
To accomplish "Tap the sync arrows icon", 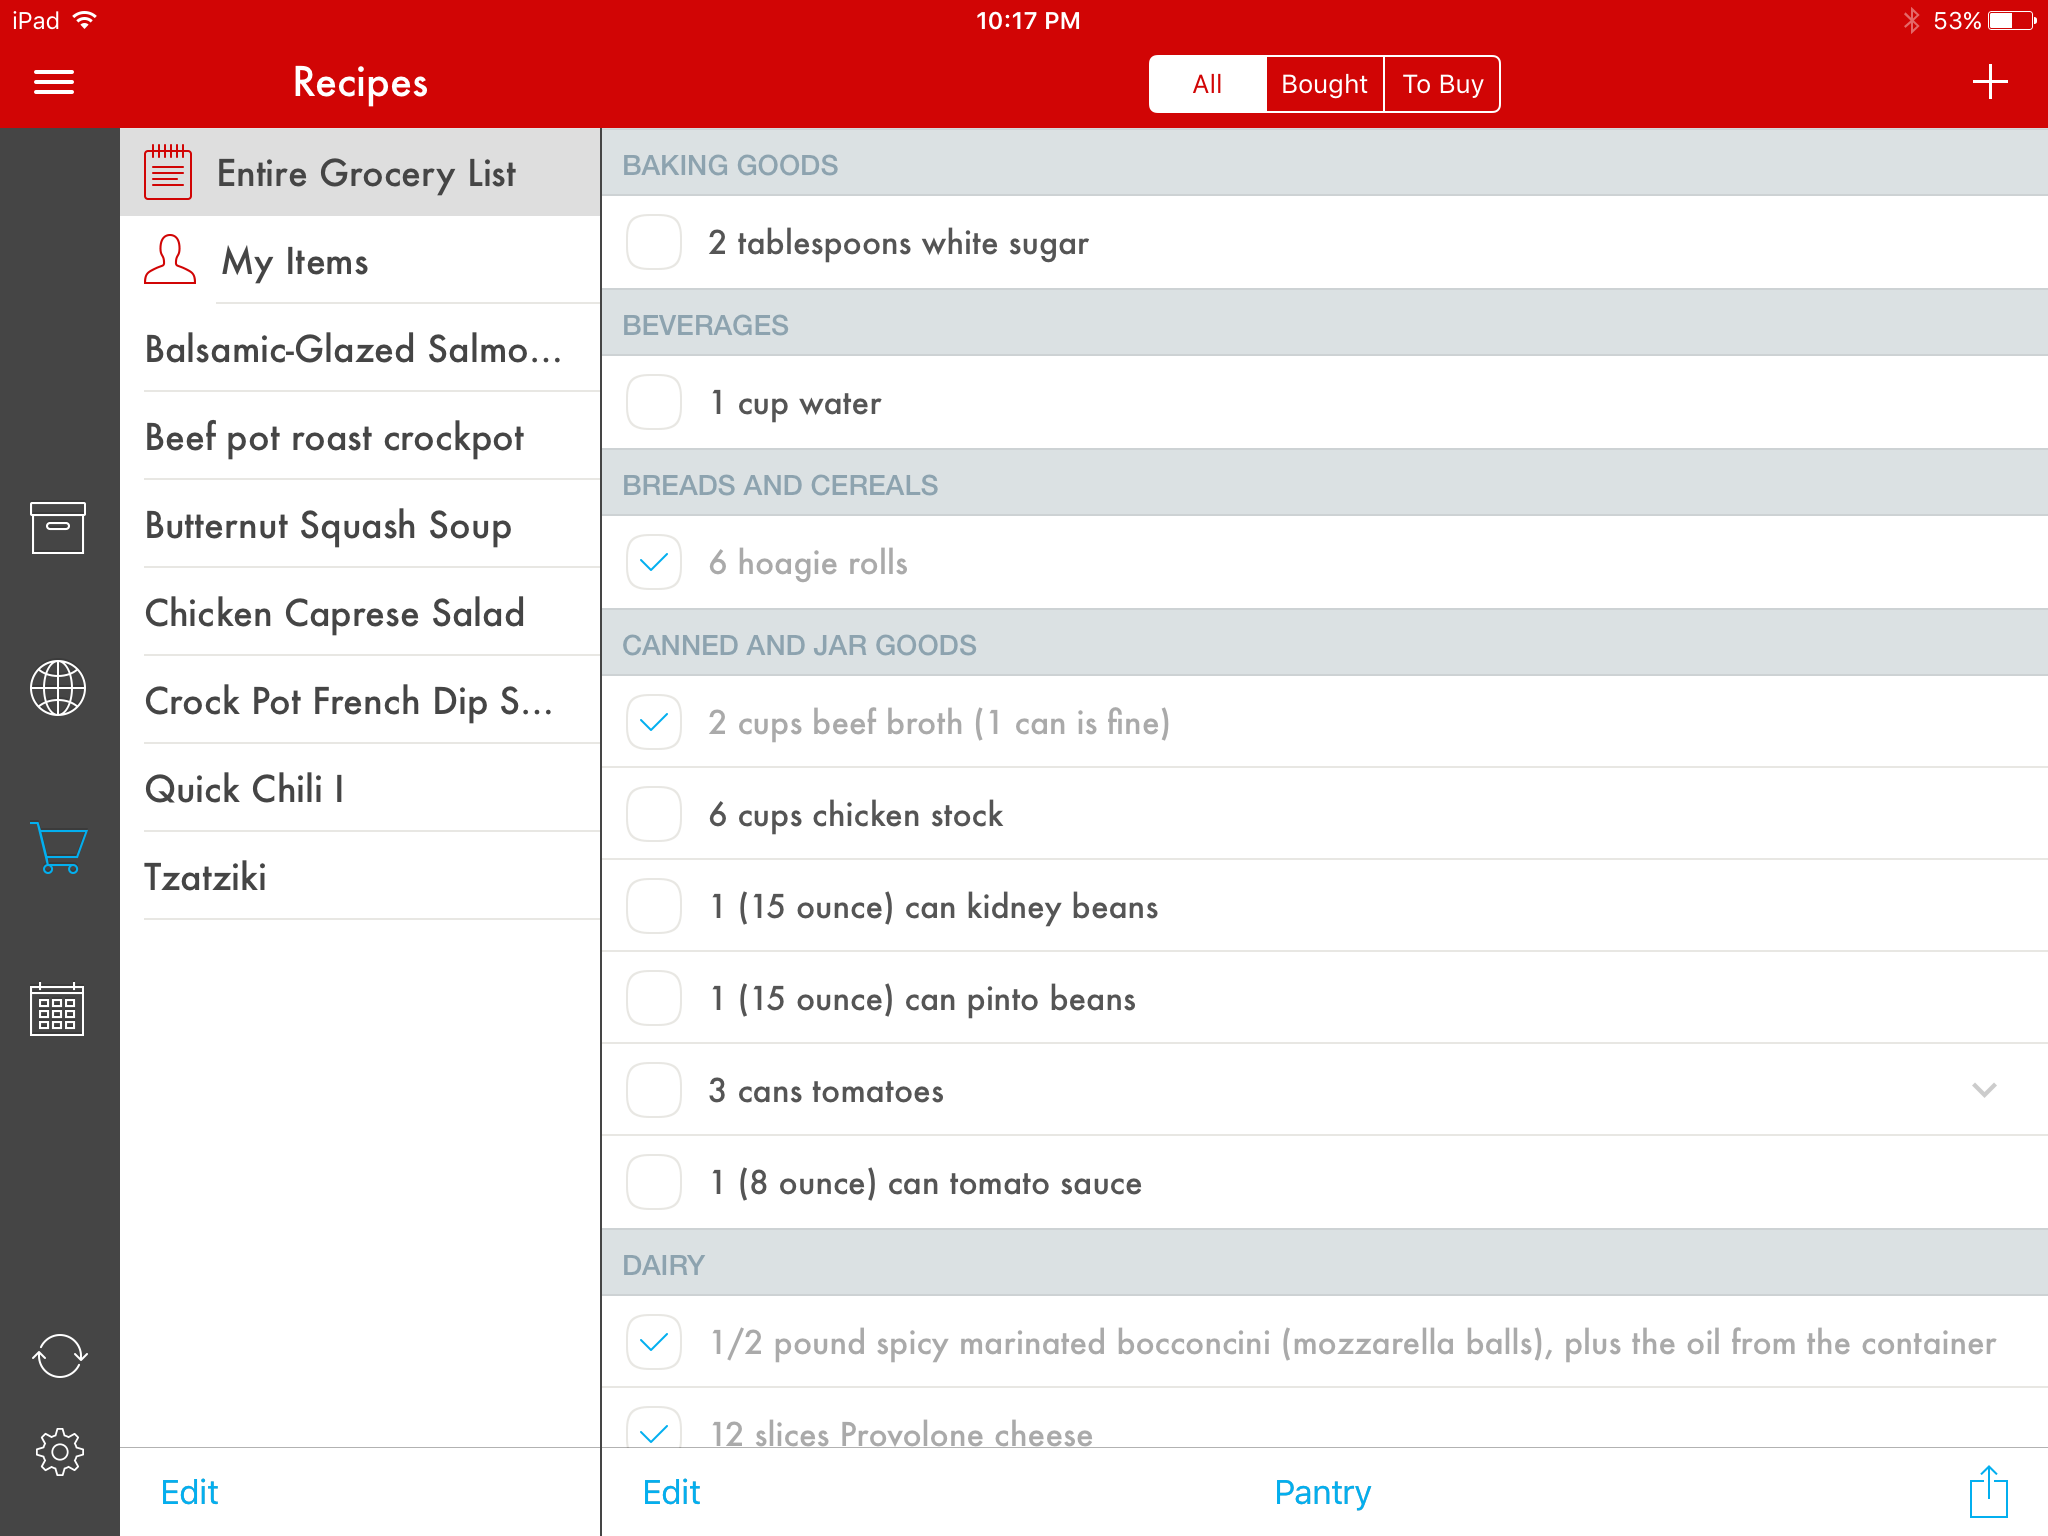I will [x=59, y=1356].
